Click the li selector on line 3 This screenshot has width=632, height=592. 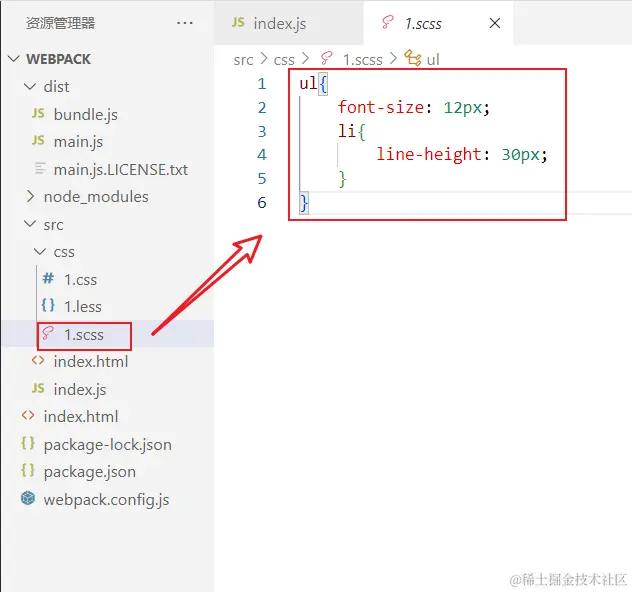[347, 131]
